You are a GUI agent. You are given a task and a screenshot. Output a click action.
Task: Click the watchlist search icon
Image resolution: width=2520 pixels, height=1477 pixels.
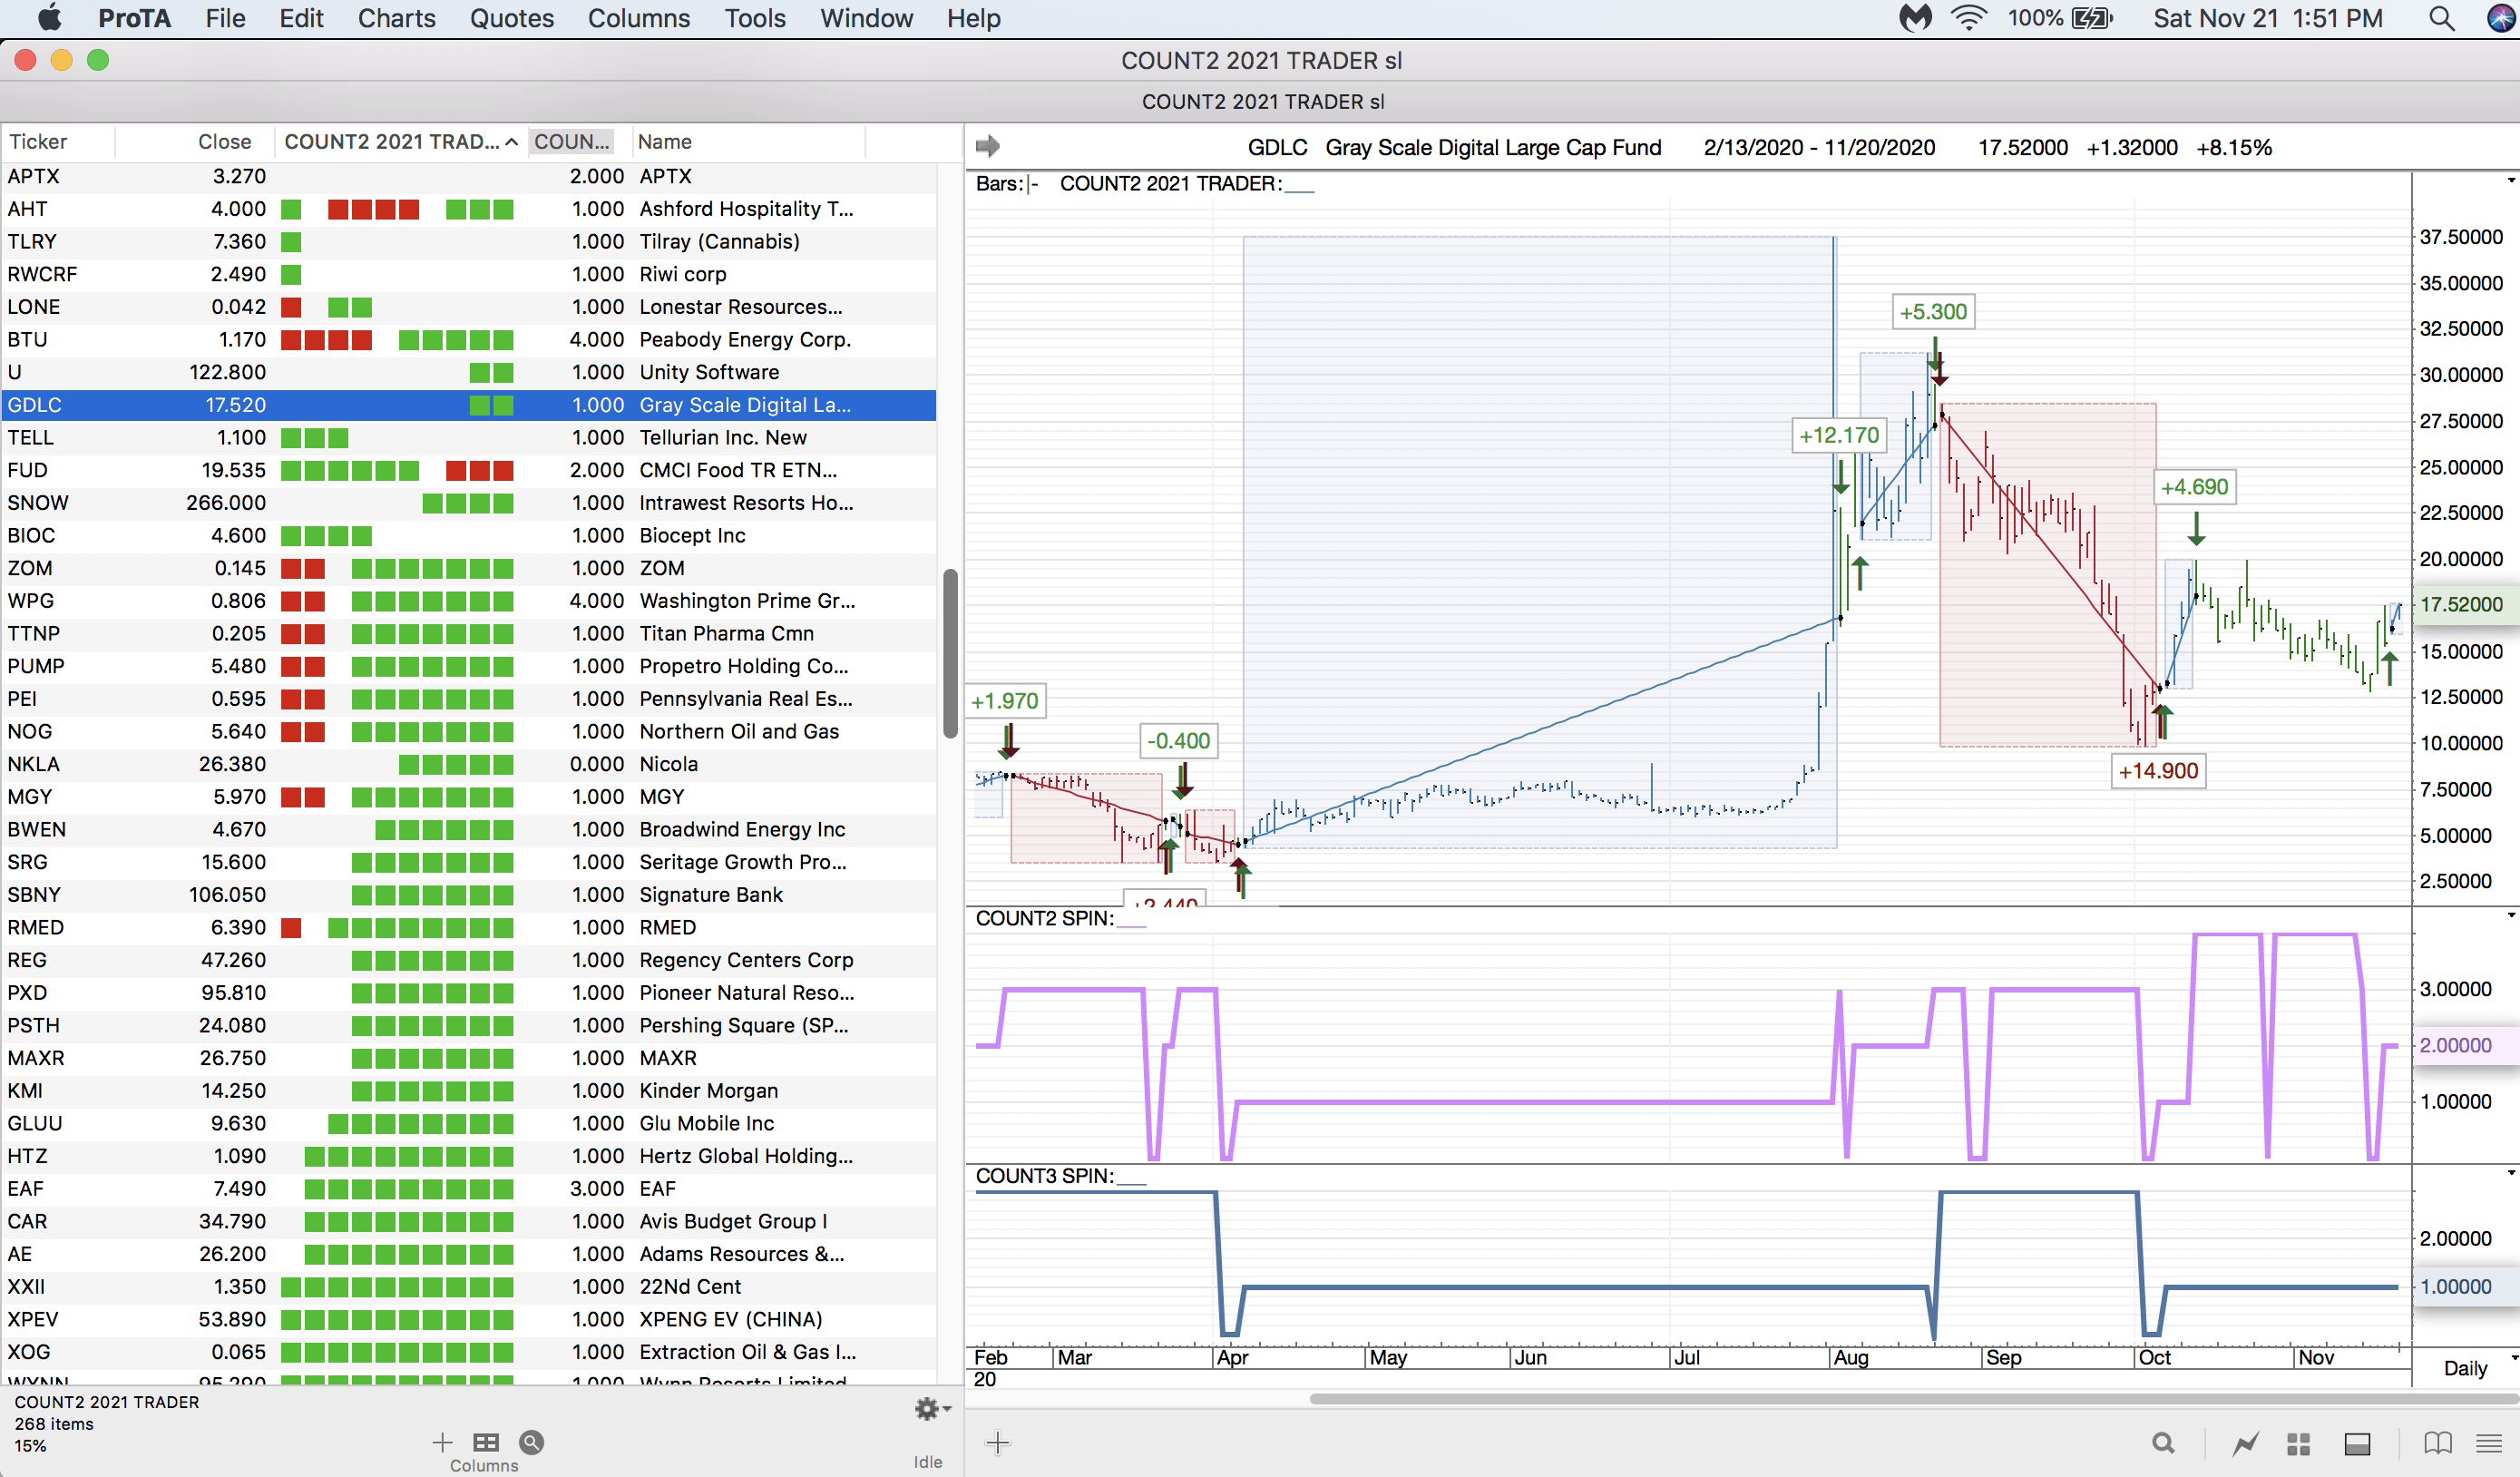(532, 1442)
